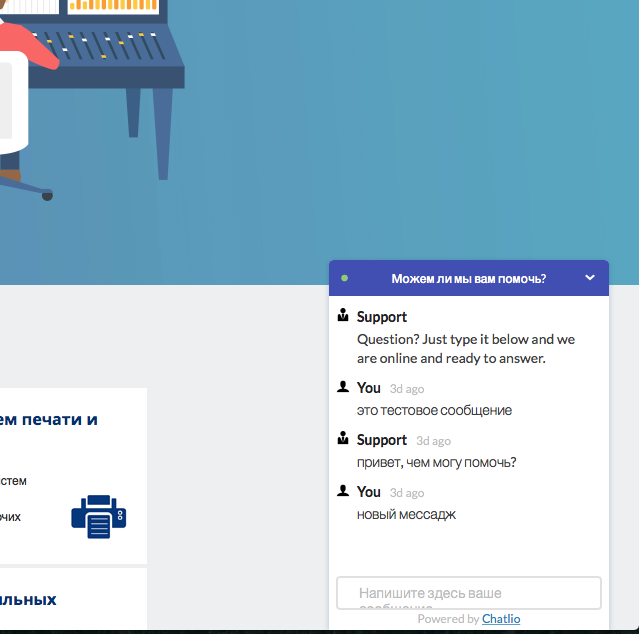Click the '3d ago' timestamp above 'новый мессадж'
Screen dimensions: 639x634
pos(407,493)
